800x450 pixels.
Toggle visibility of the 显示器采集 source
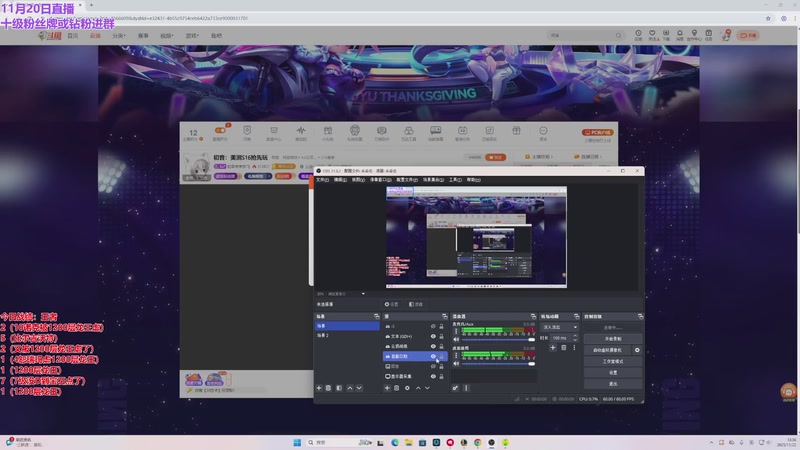433,376
